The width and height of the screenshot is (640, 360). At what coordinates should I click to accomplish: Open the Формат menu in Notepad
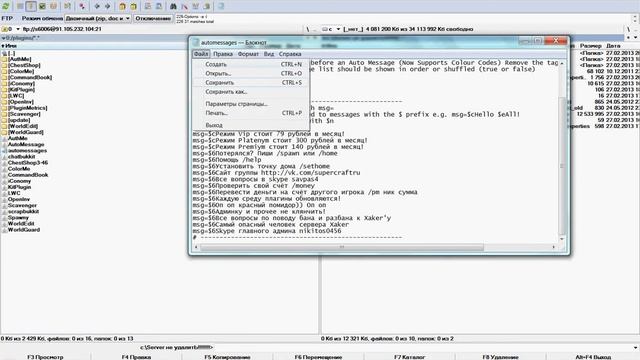[248, 54]
